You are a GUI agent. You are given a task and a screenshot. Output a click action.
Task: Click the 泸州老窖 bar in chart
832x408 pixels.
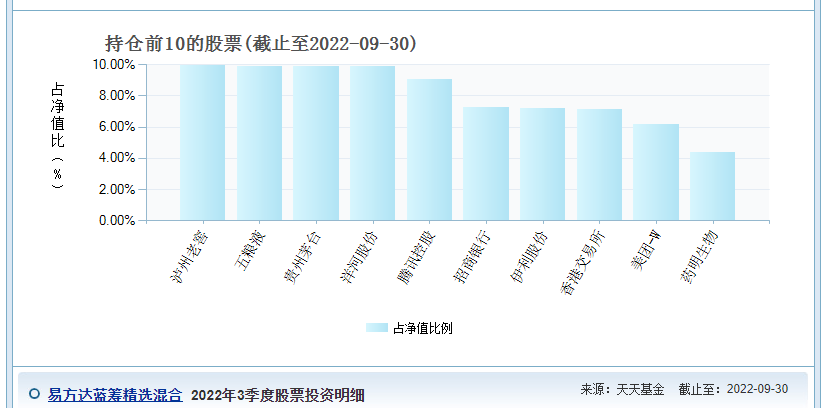pos(202,142)
